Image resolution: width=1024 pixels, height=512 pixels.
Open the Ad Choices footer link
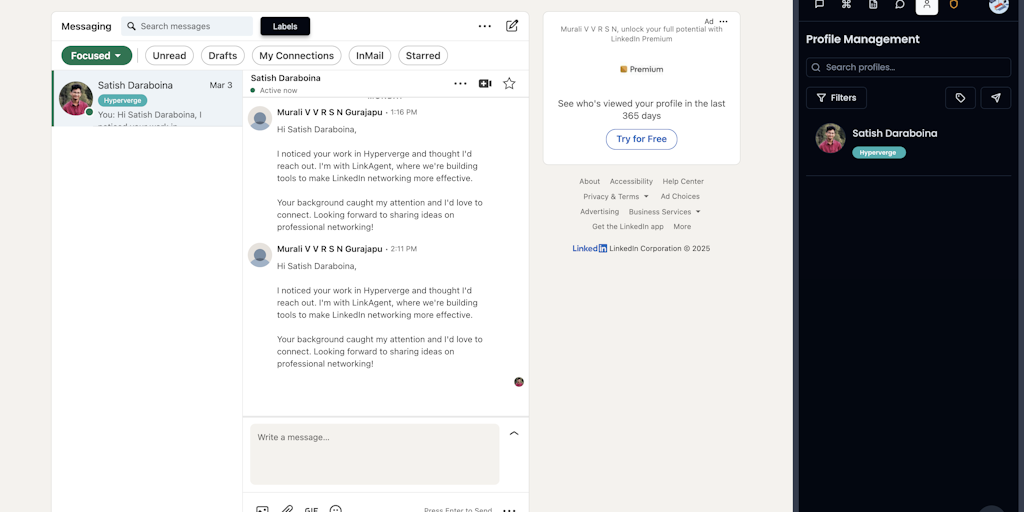[680, 197]
